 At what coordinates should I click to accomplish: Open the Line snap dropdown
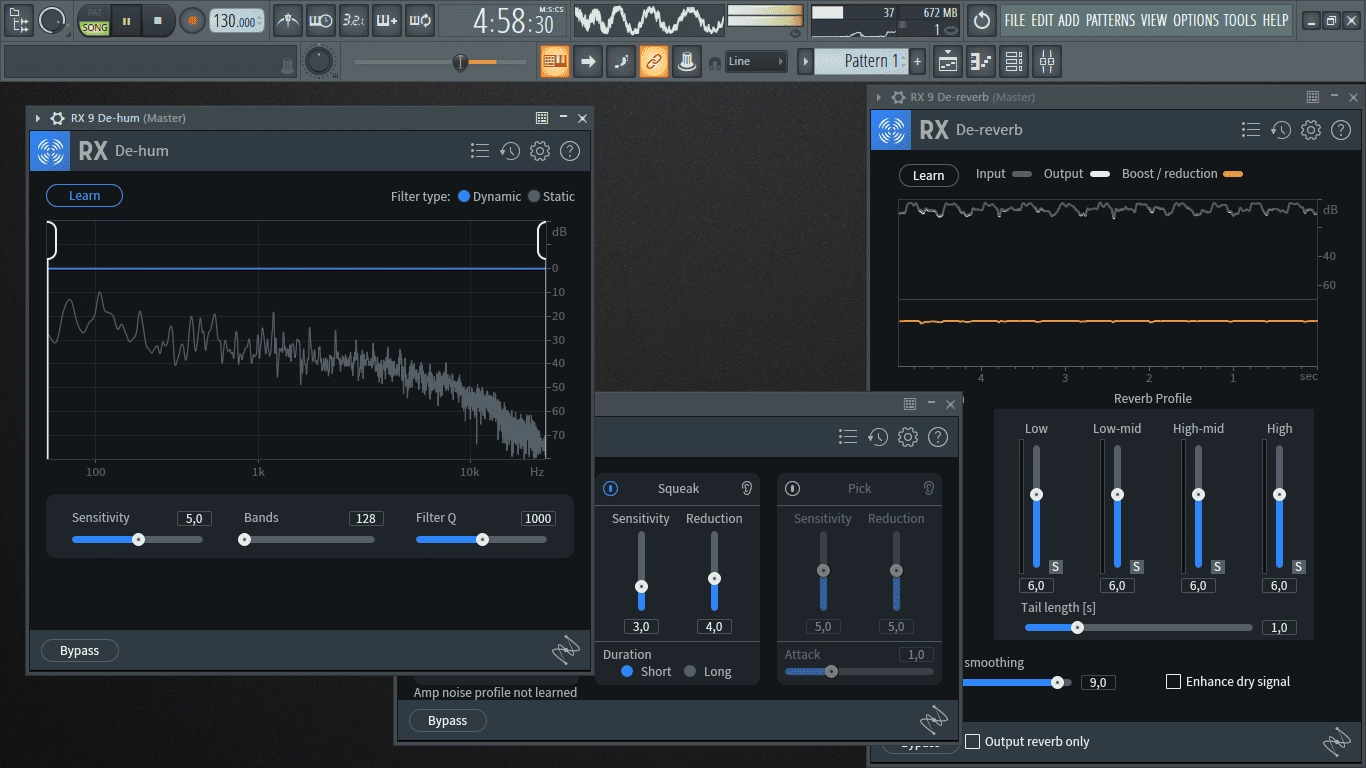pos(756,61)
